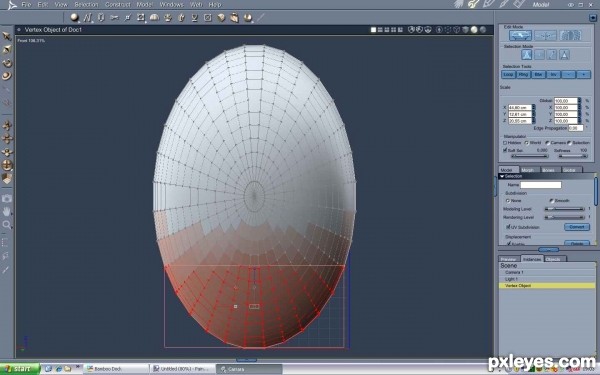Activate the arrow selection tool in left toolbar

click(7, 36)
